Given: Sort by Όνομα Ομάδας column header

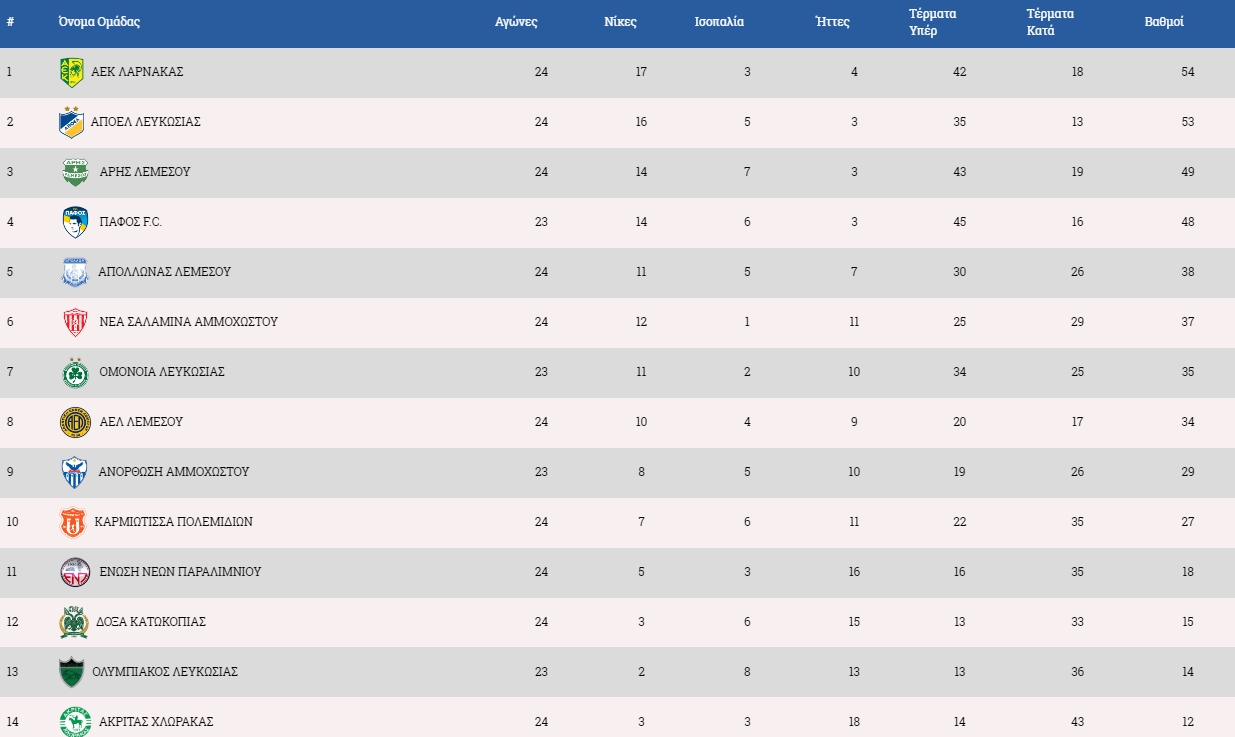Looking at the screenshot, I should pyautogui.click(x=99, y=21).
